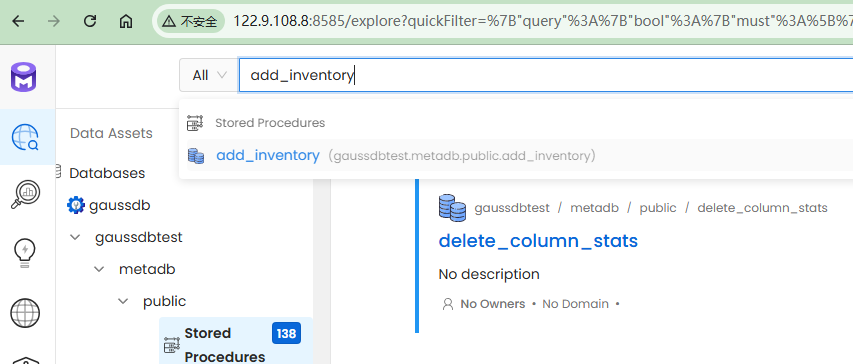Collapse the metadb tree node chevron
Screen dimensions: 853x364
pyautogui.click(x=99, y=269)
